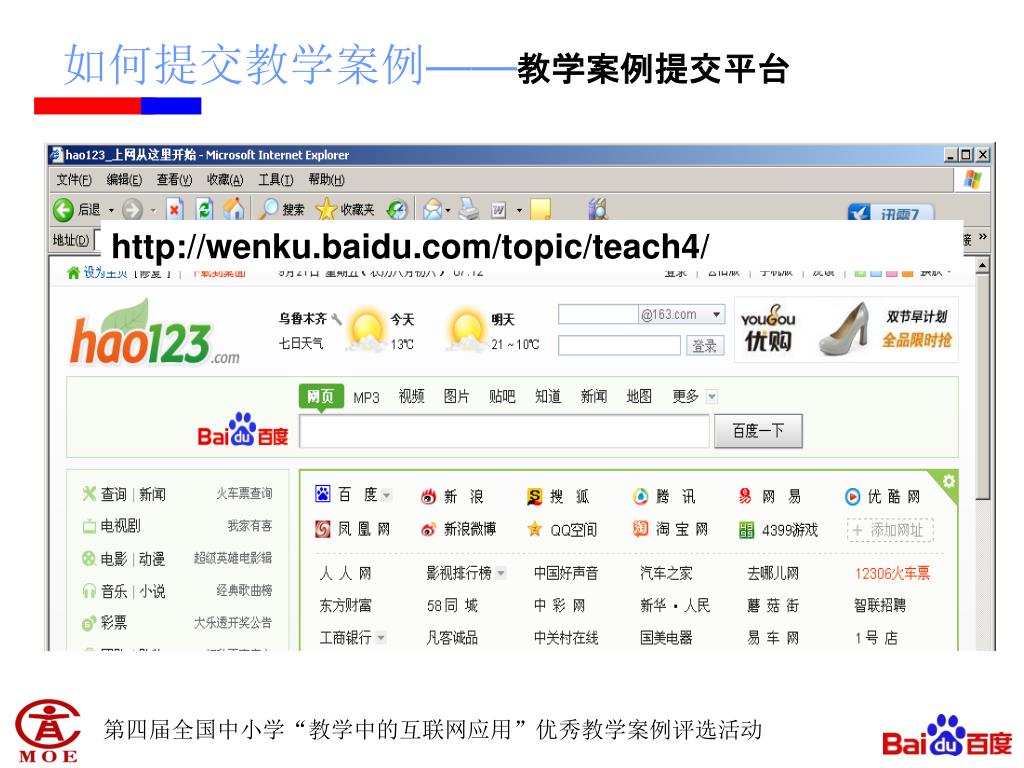Screen dimensions: 1024x768
Task: Open 搜狐 site link
Action: pos(558,496)
